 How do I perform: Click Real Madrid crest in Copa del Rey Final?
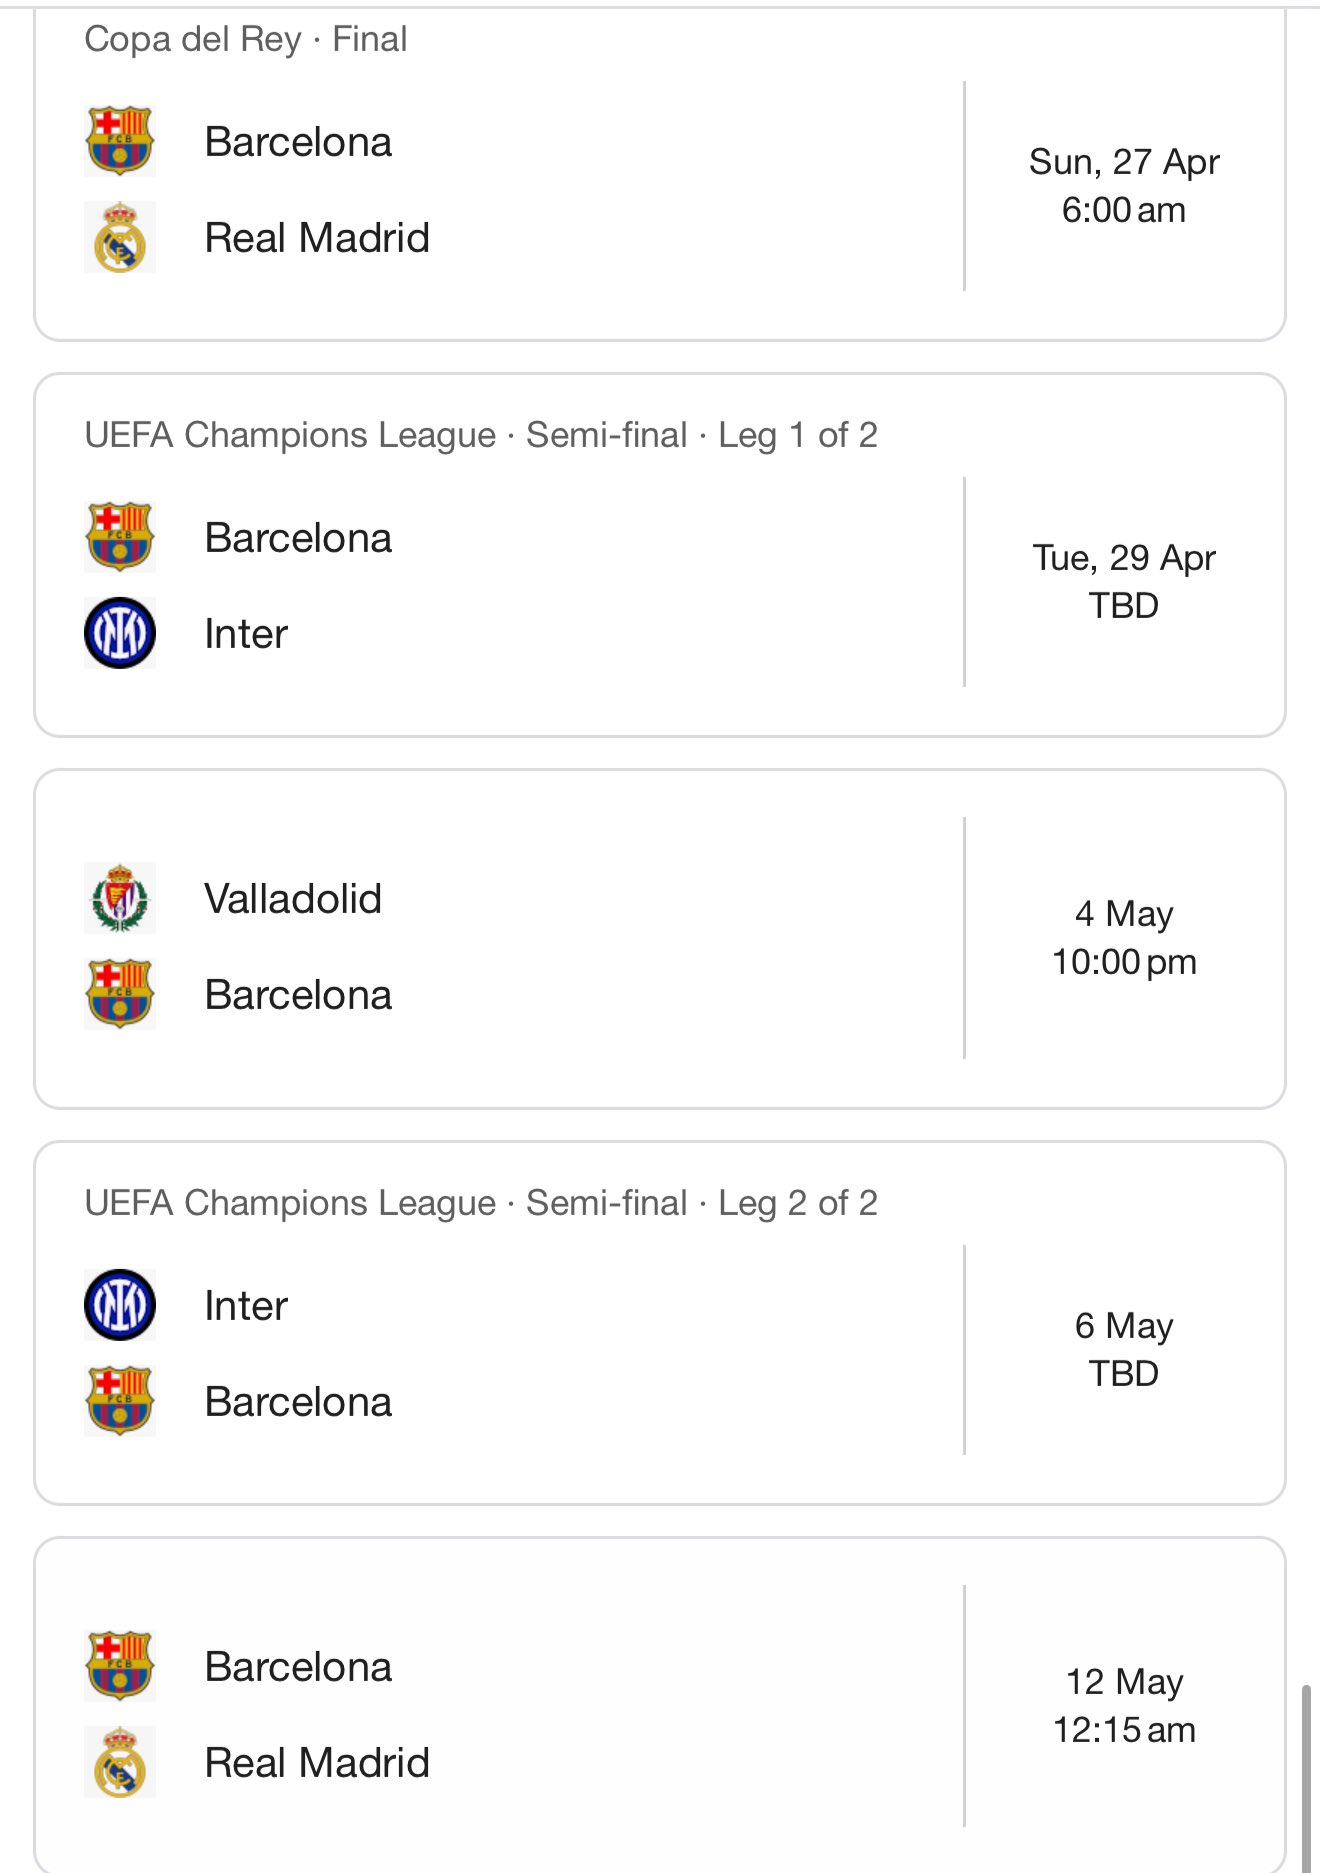point(120,238)
